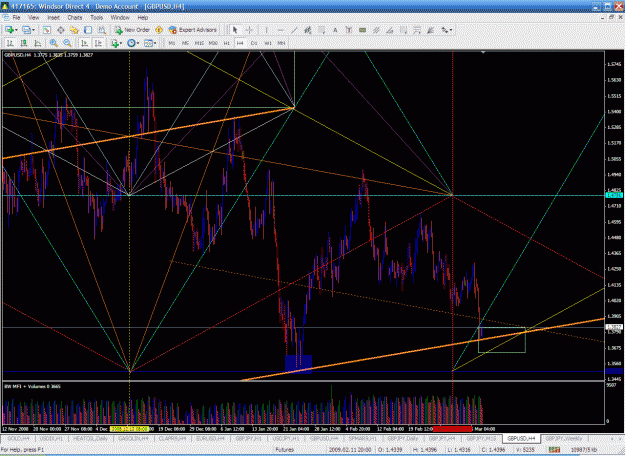Open the Strategy Tester icon

pos(102,30)
